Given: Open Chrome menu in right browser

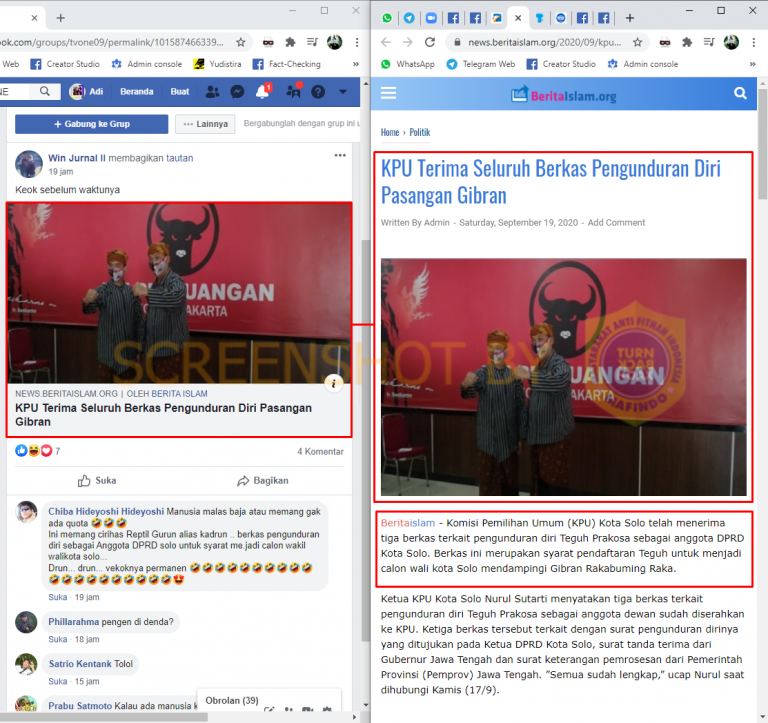Looking at the screenshot, I should (x=753, y=42).
